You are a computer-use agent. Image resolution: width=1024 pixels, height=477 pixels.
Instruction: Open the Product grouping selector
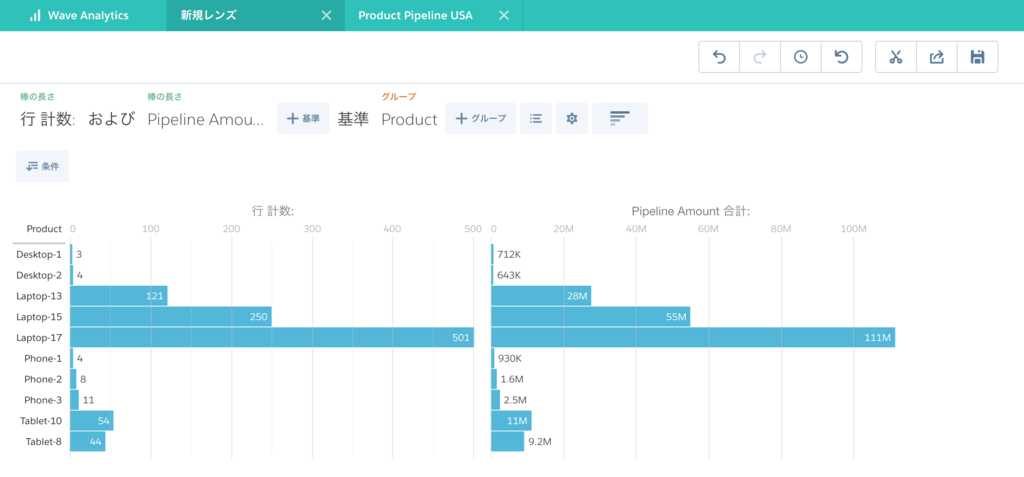pos(409,119)
